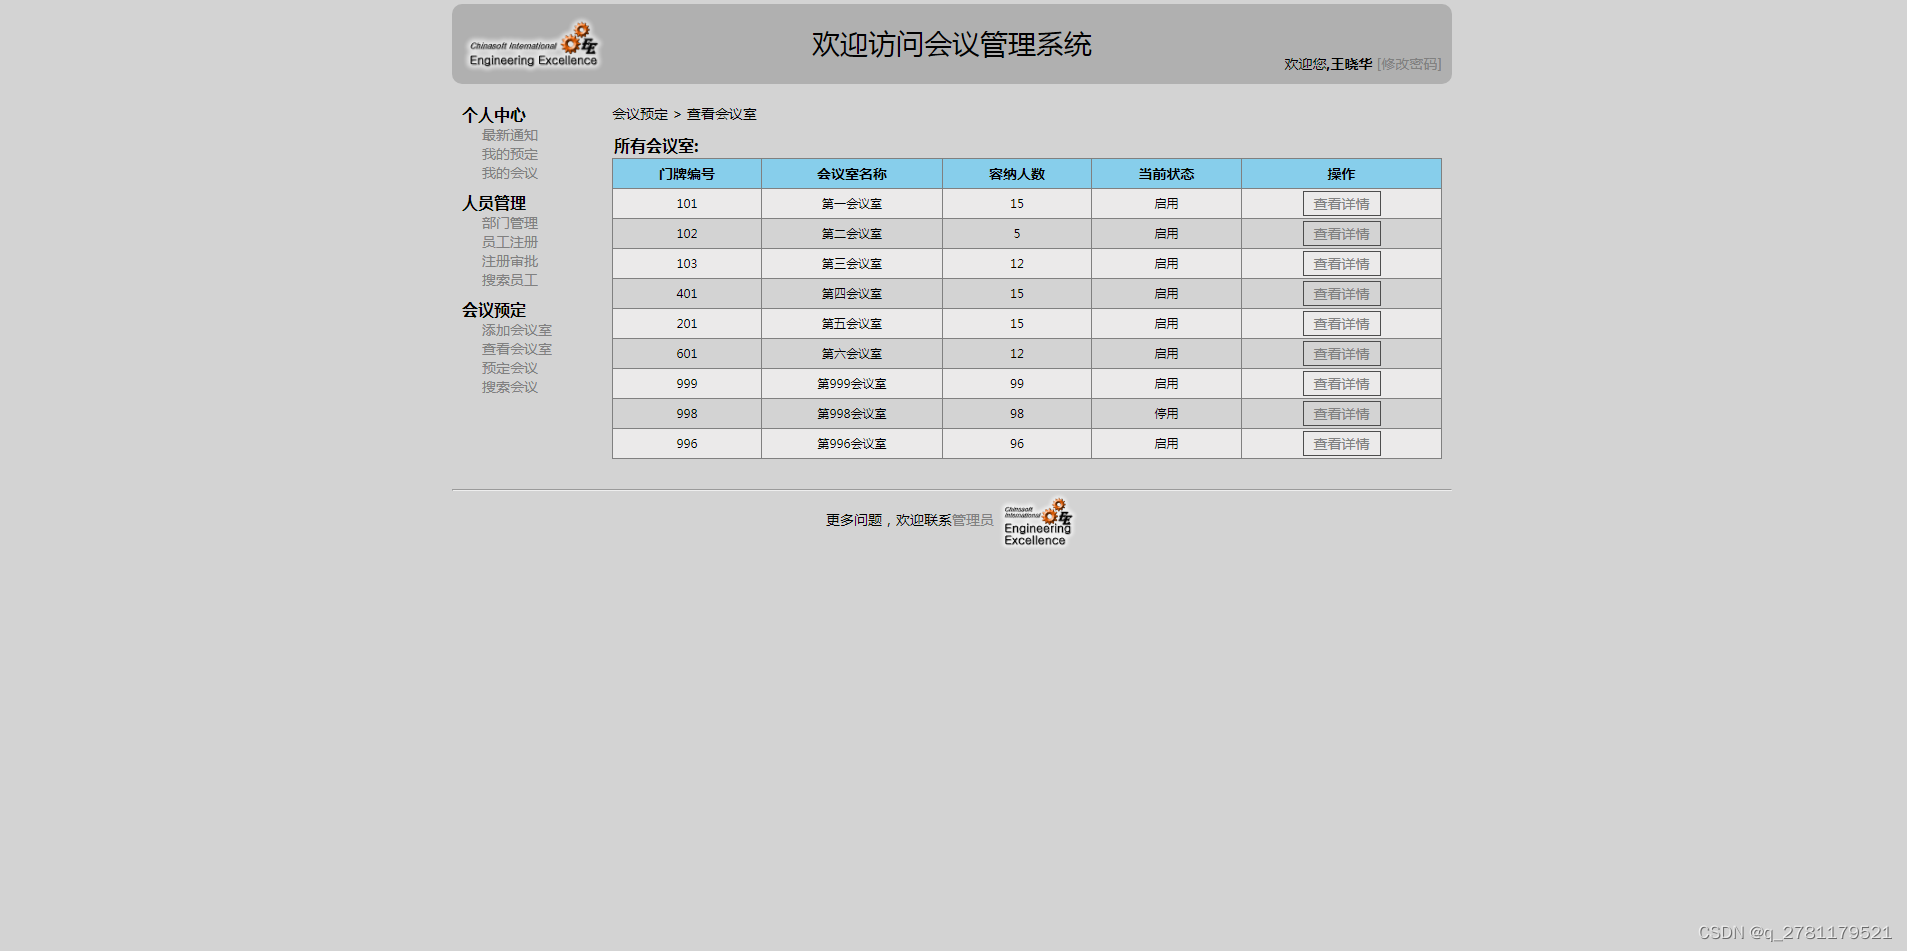Go to 注册审批 page
Viewport: 1907px width, 951px height.
tap(510, 261)
